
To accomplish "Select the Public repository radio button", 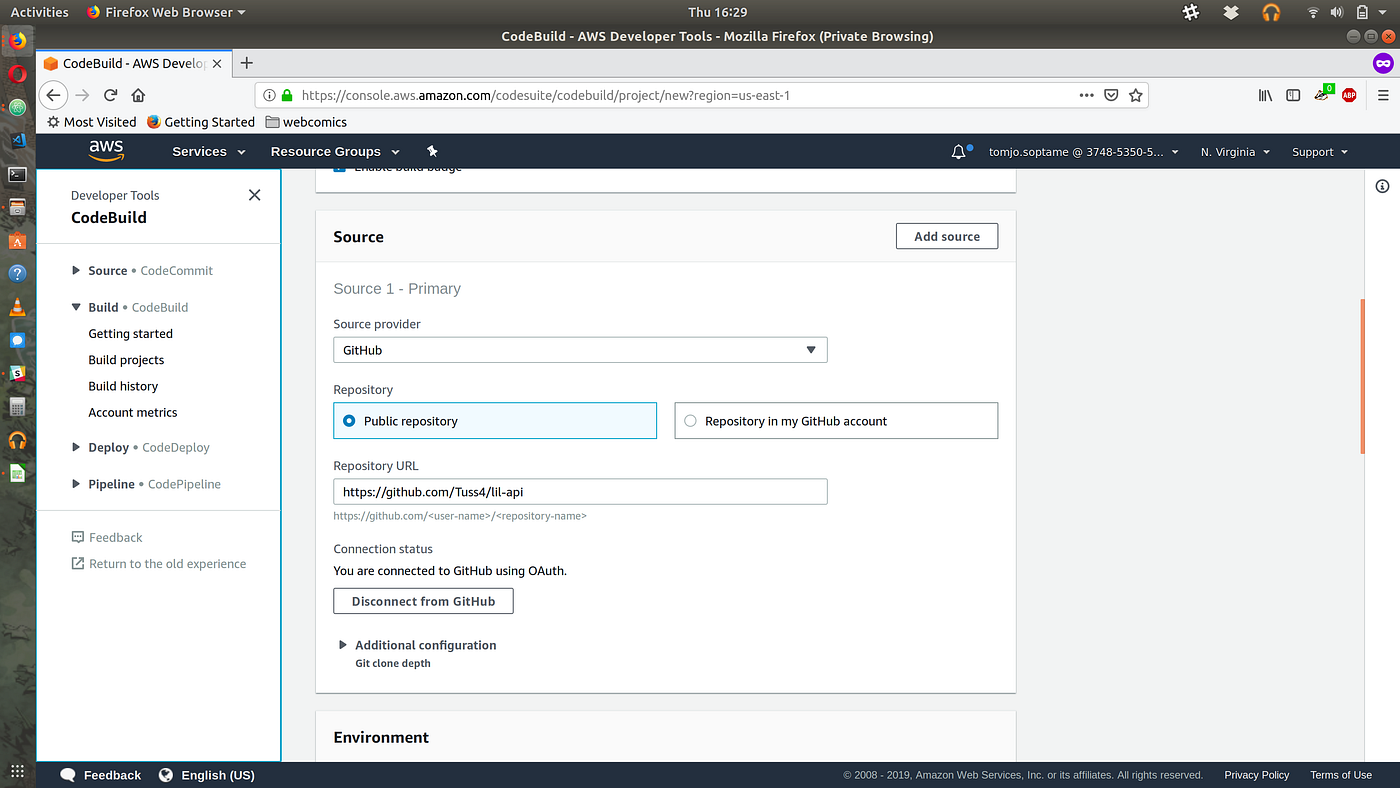I will click(x=349, y=420).
